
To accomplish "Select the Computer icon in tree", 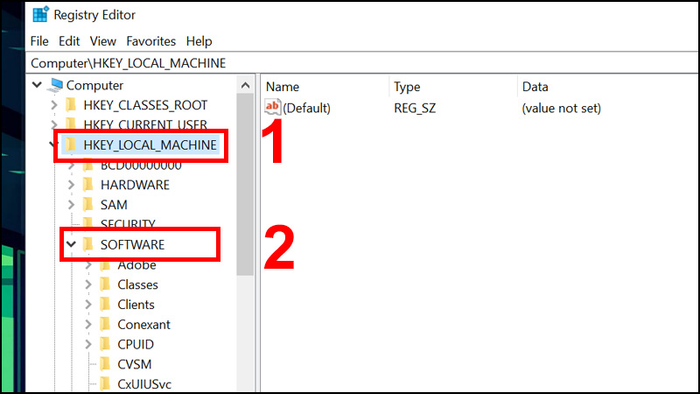I will (56, 85).
